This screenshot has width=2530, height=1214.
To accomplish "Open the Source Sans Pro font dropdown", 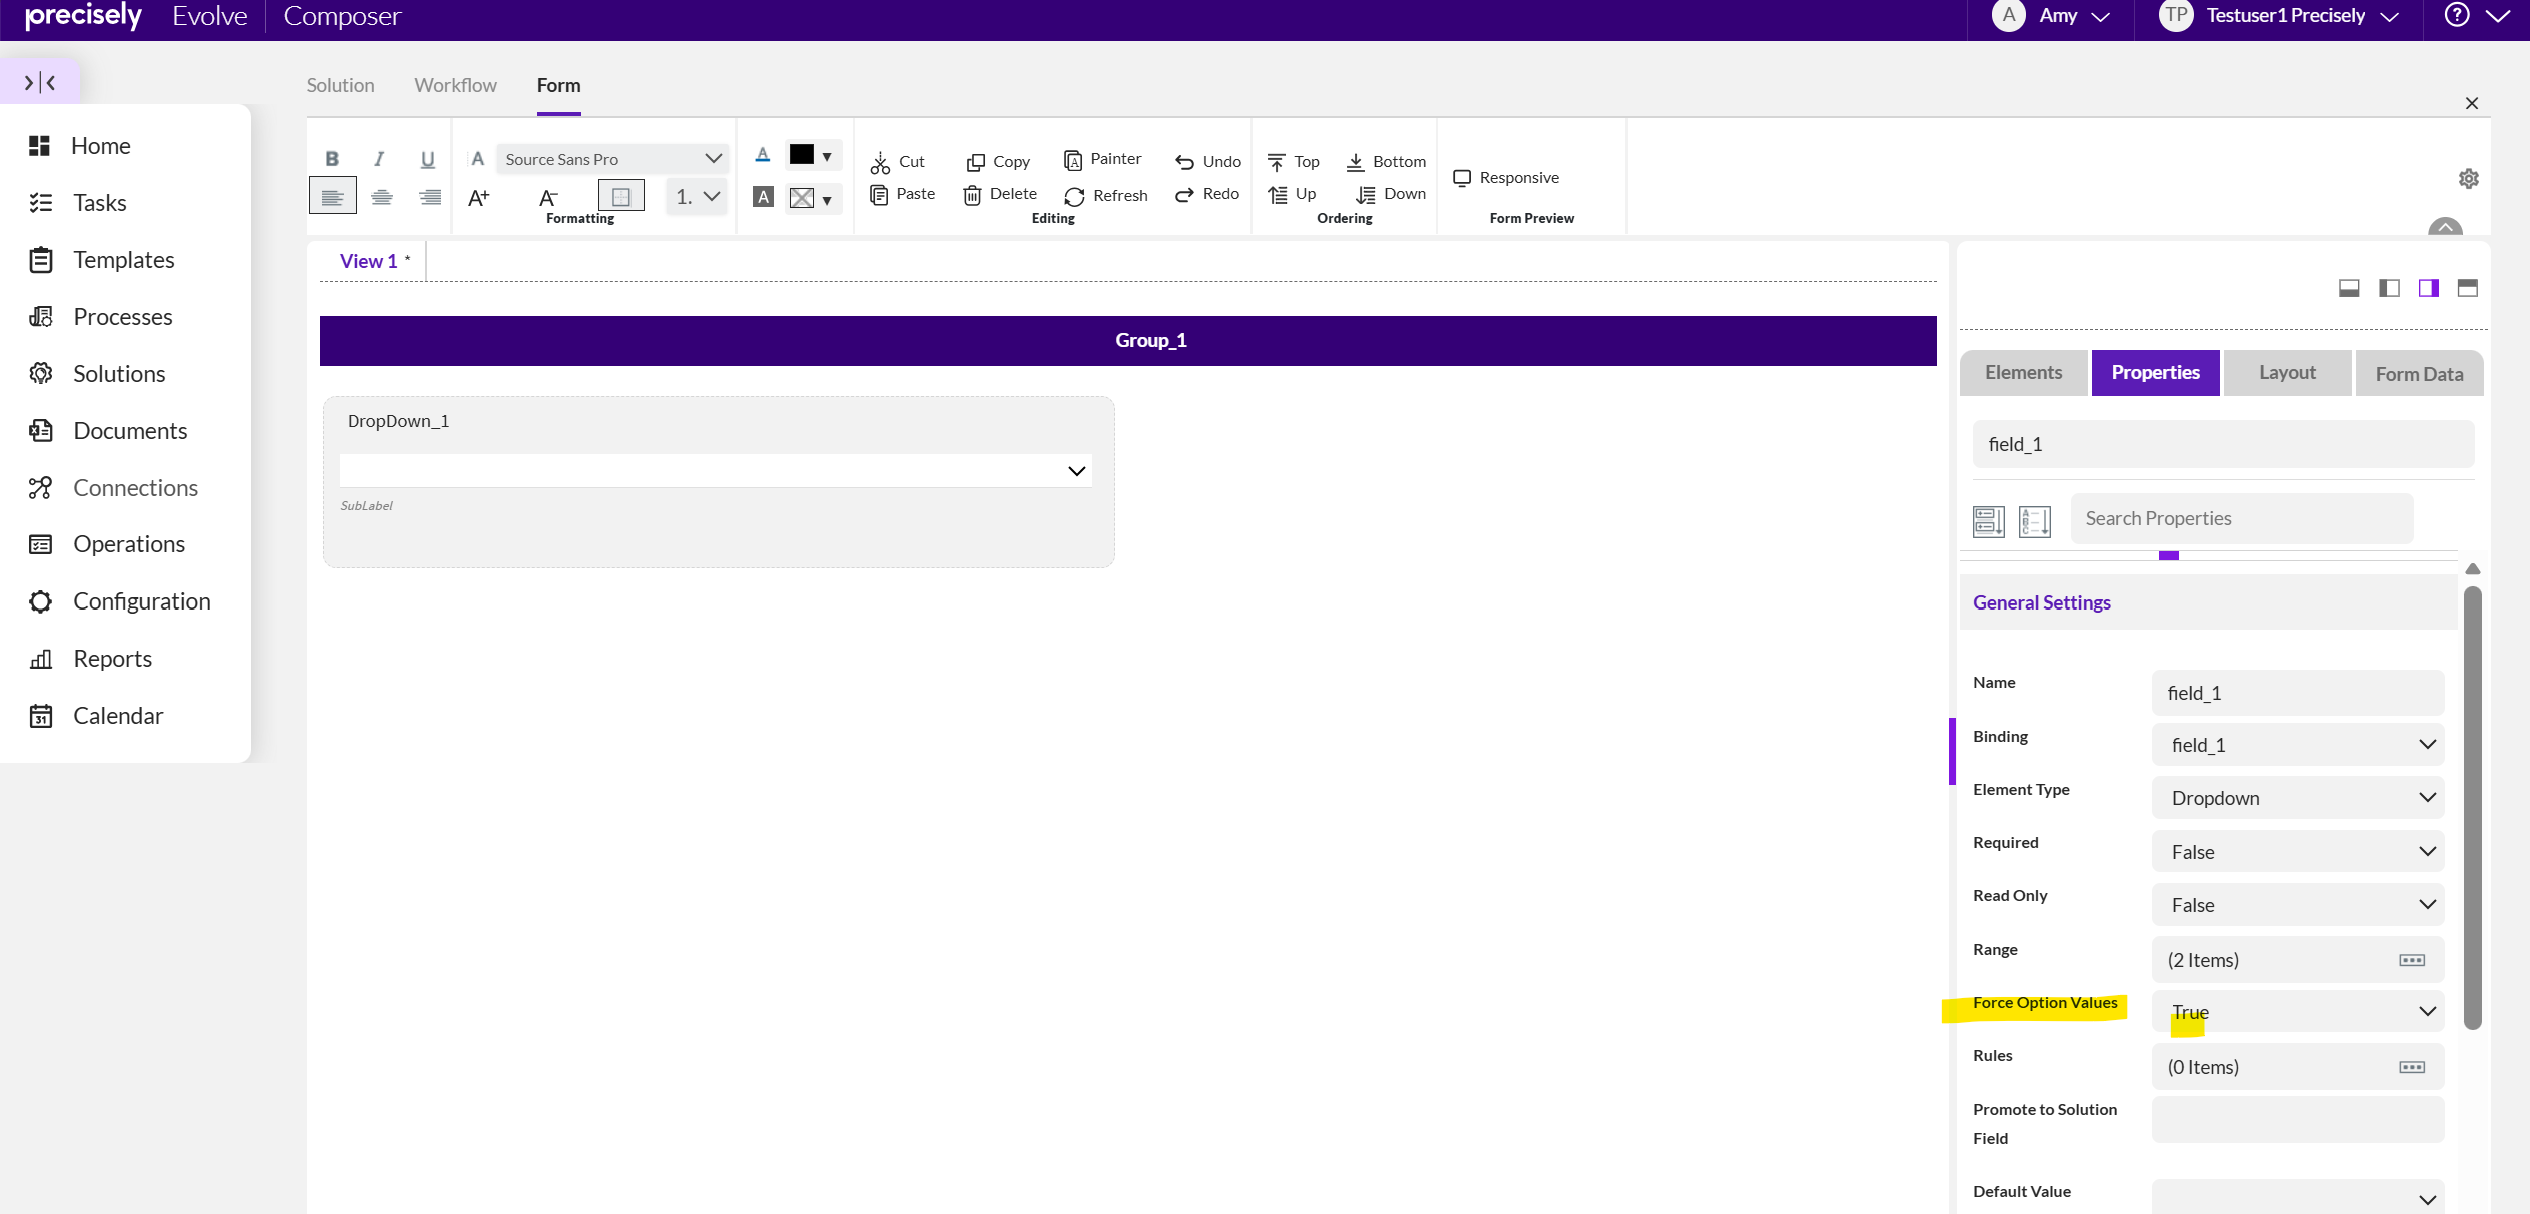I will [x=612, y=159].
